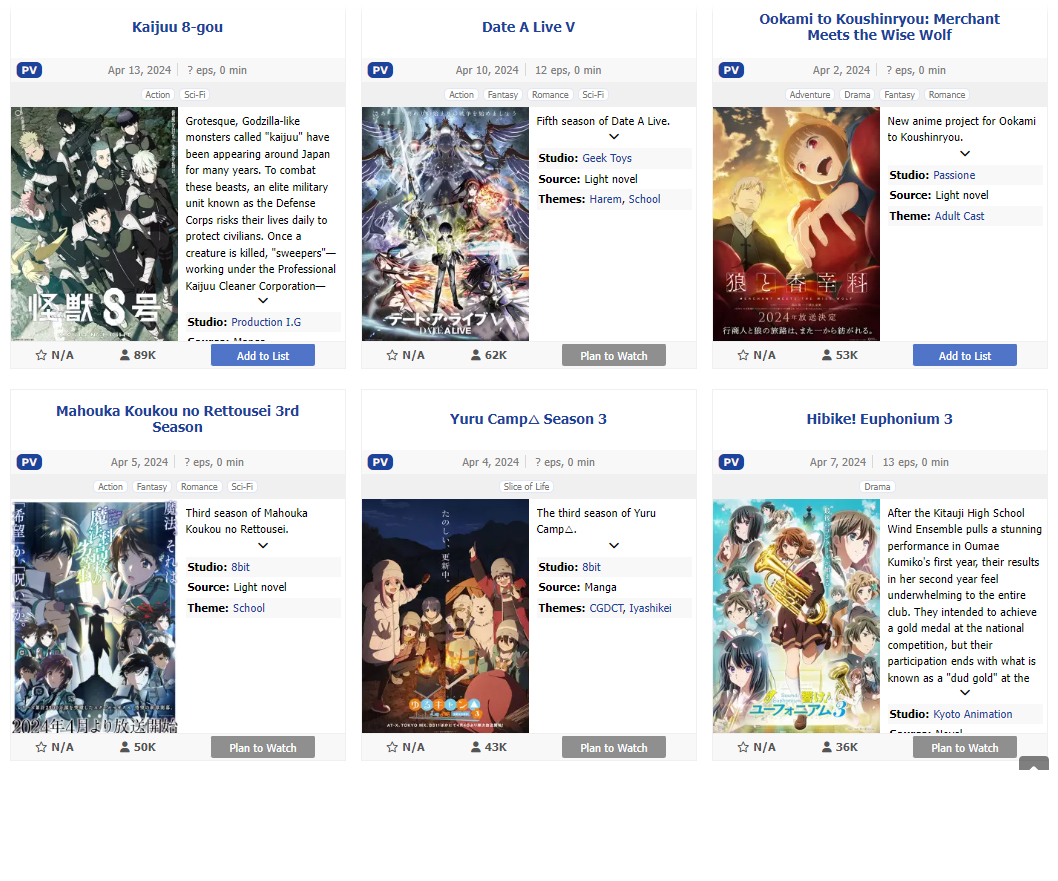
Task: Open the Geek Toys studio link
Action: click(x=607, y=158)
